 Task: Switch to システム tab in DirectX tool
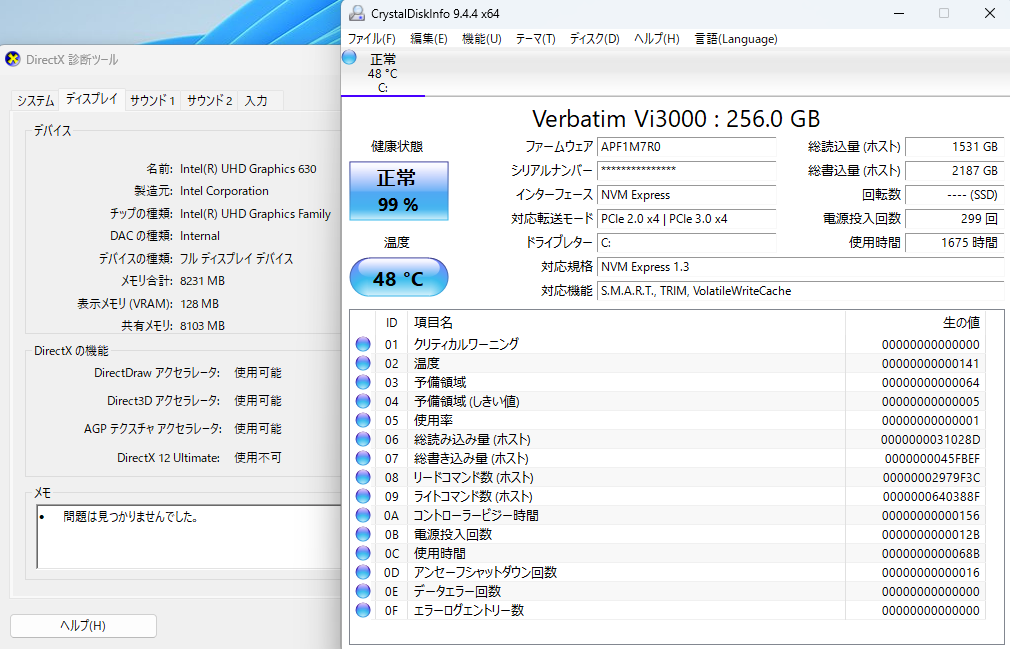coord(35,100)
